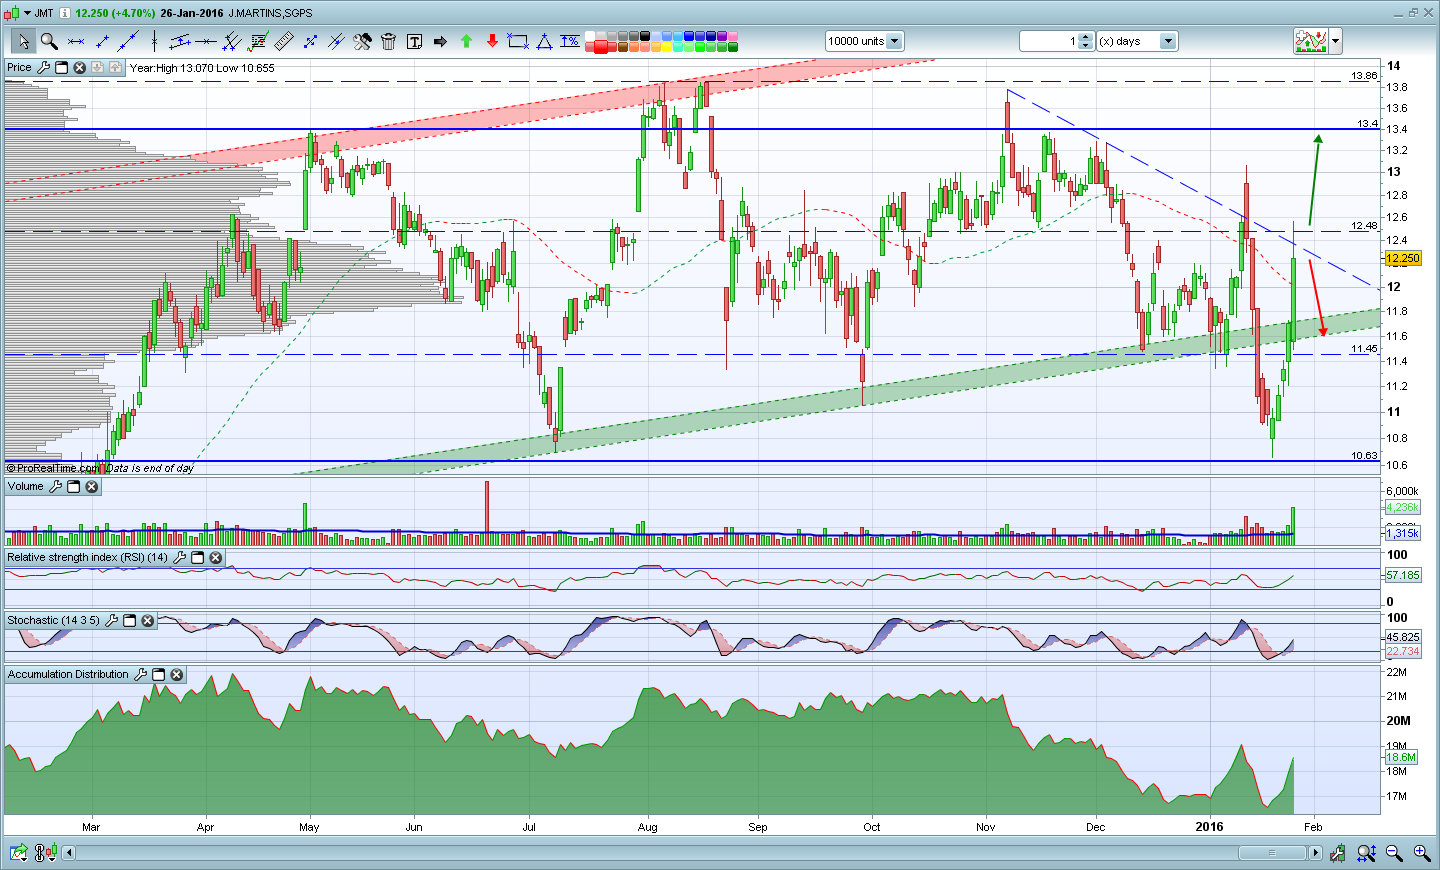Configure the RSI indicator with wrench
The height and width of the screenshot is (870, 1440).
(x=179, y=557)
